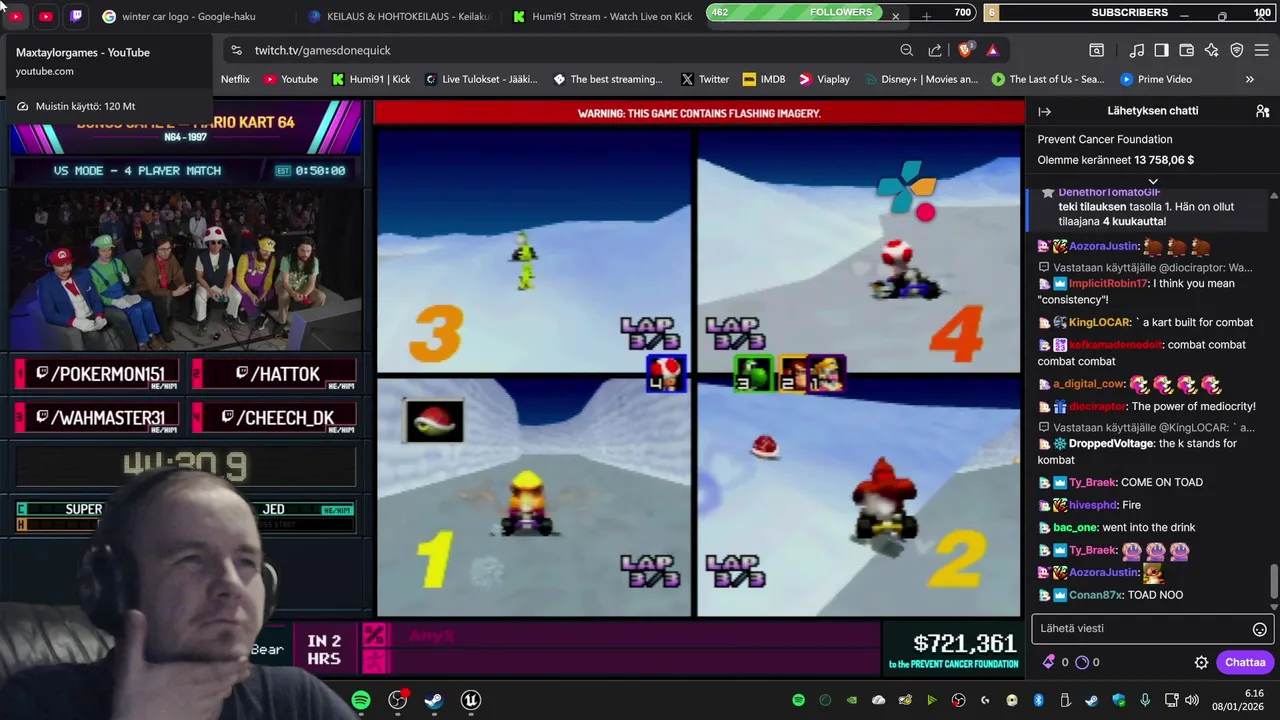Open the browser hamburger menu
This screenshot has width=1280, height=720.
click(x=1262, y=50)
